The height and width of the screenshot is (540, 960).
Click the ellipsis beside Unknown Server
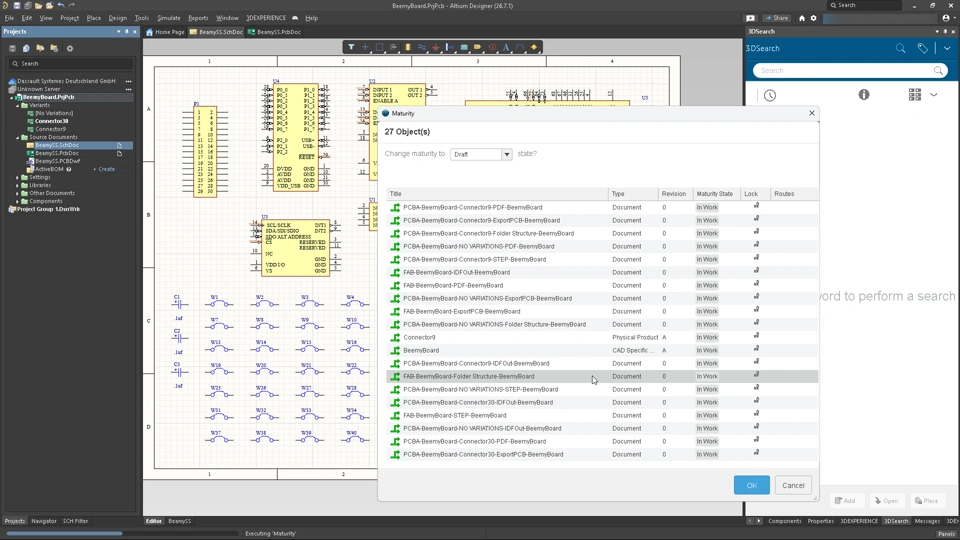[128, 89]
